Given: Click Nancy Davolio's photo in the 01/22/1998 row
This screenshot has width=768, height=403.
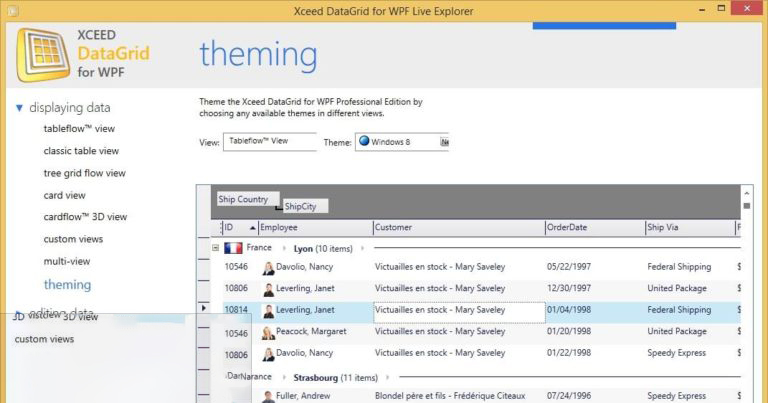Looking at the screenshot, I should pos(268,354).
